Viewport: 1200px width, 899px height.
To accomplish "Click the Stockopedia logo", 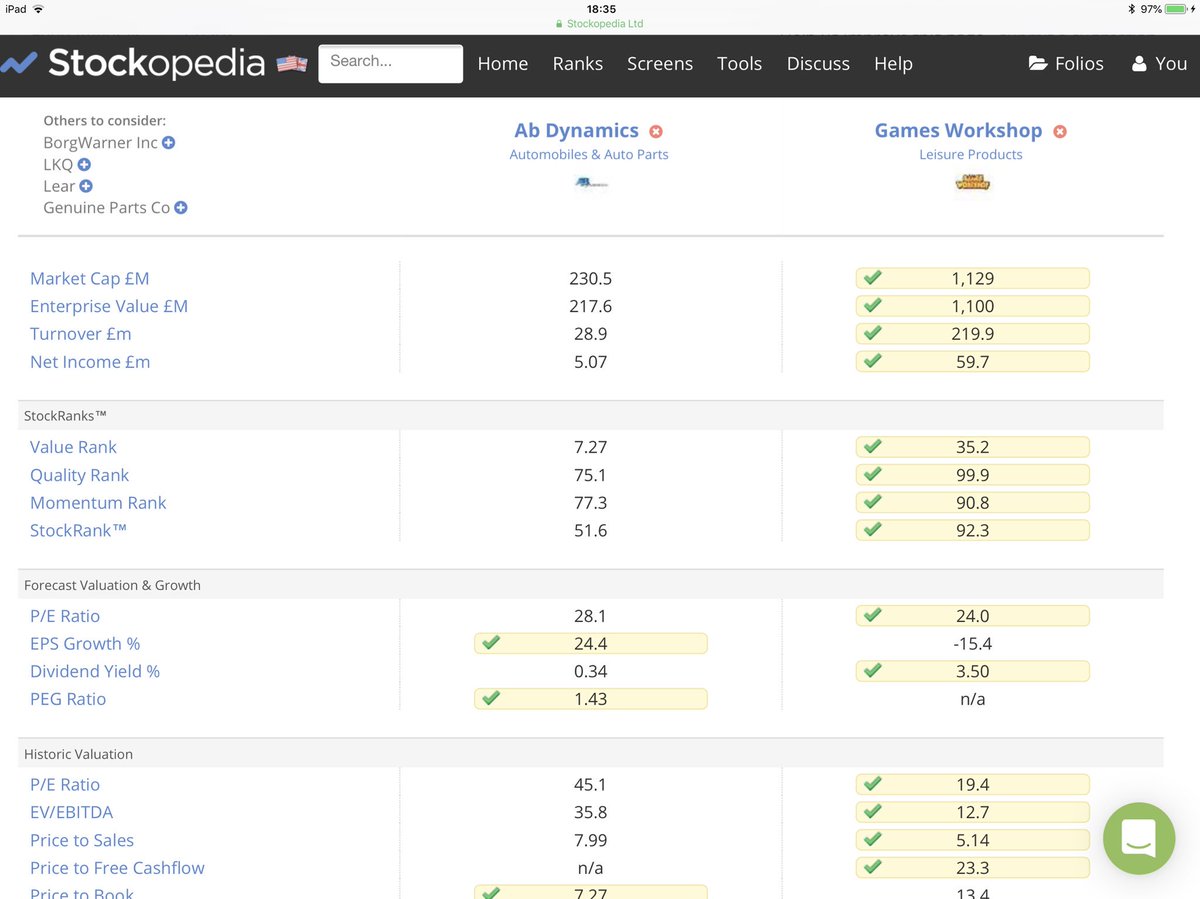I will click(x=133, y=63).
